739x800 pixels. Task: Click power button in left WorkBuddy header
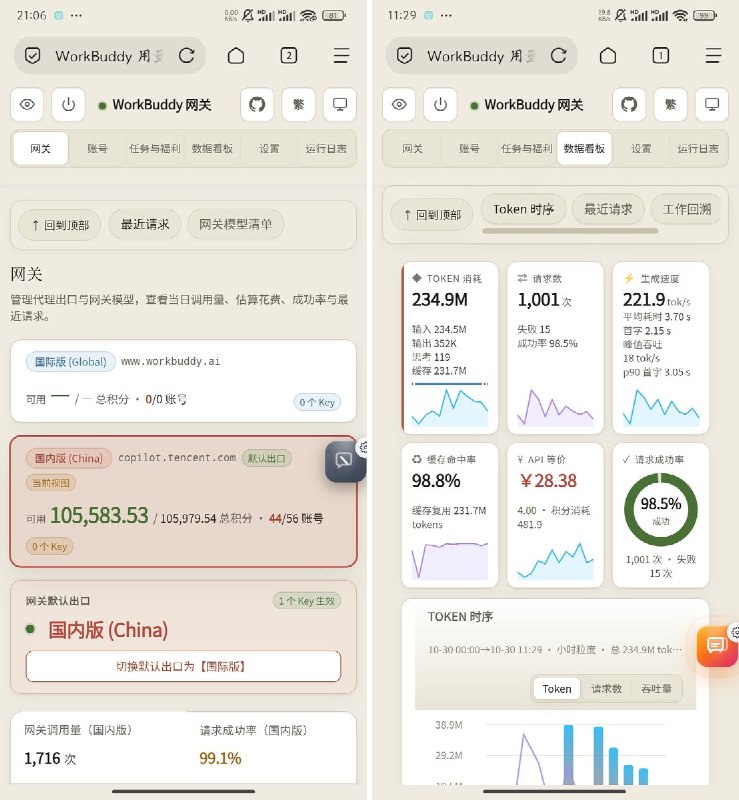[x=68, y=105]
